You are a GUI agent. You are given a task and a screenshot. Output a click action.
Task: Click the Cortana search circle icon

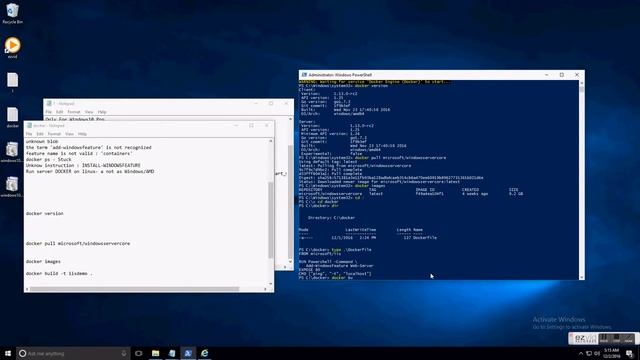(x=22, y=353)
